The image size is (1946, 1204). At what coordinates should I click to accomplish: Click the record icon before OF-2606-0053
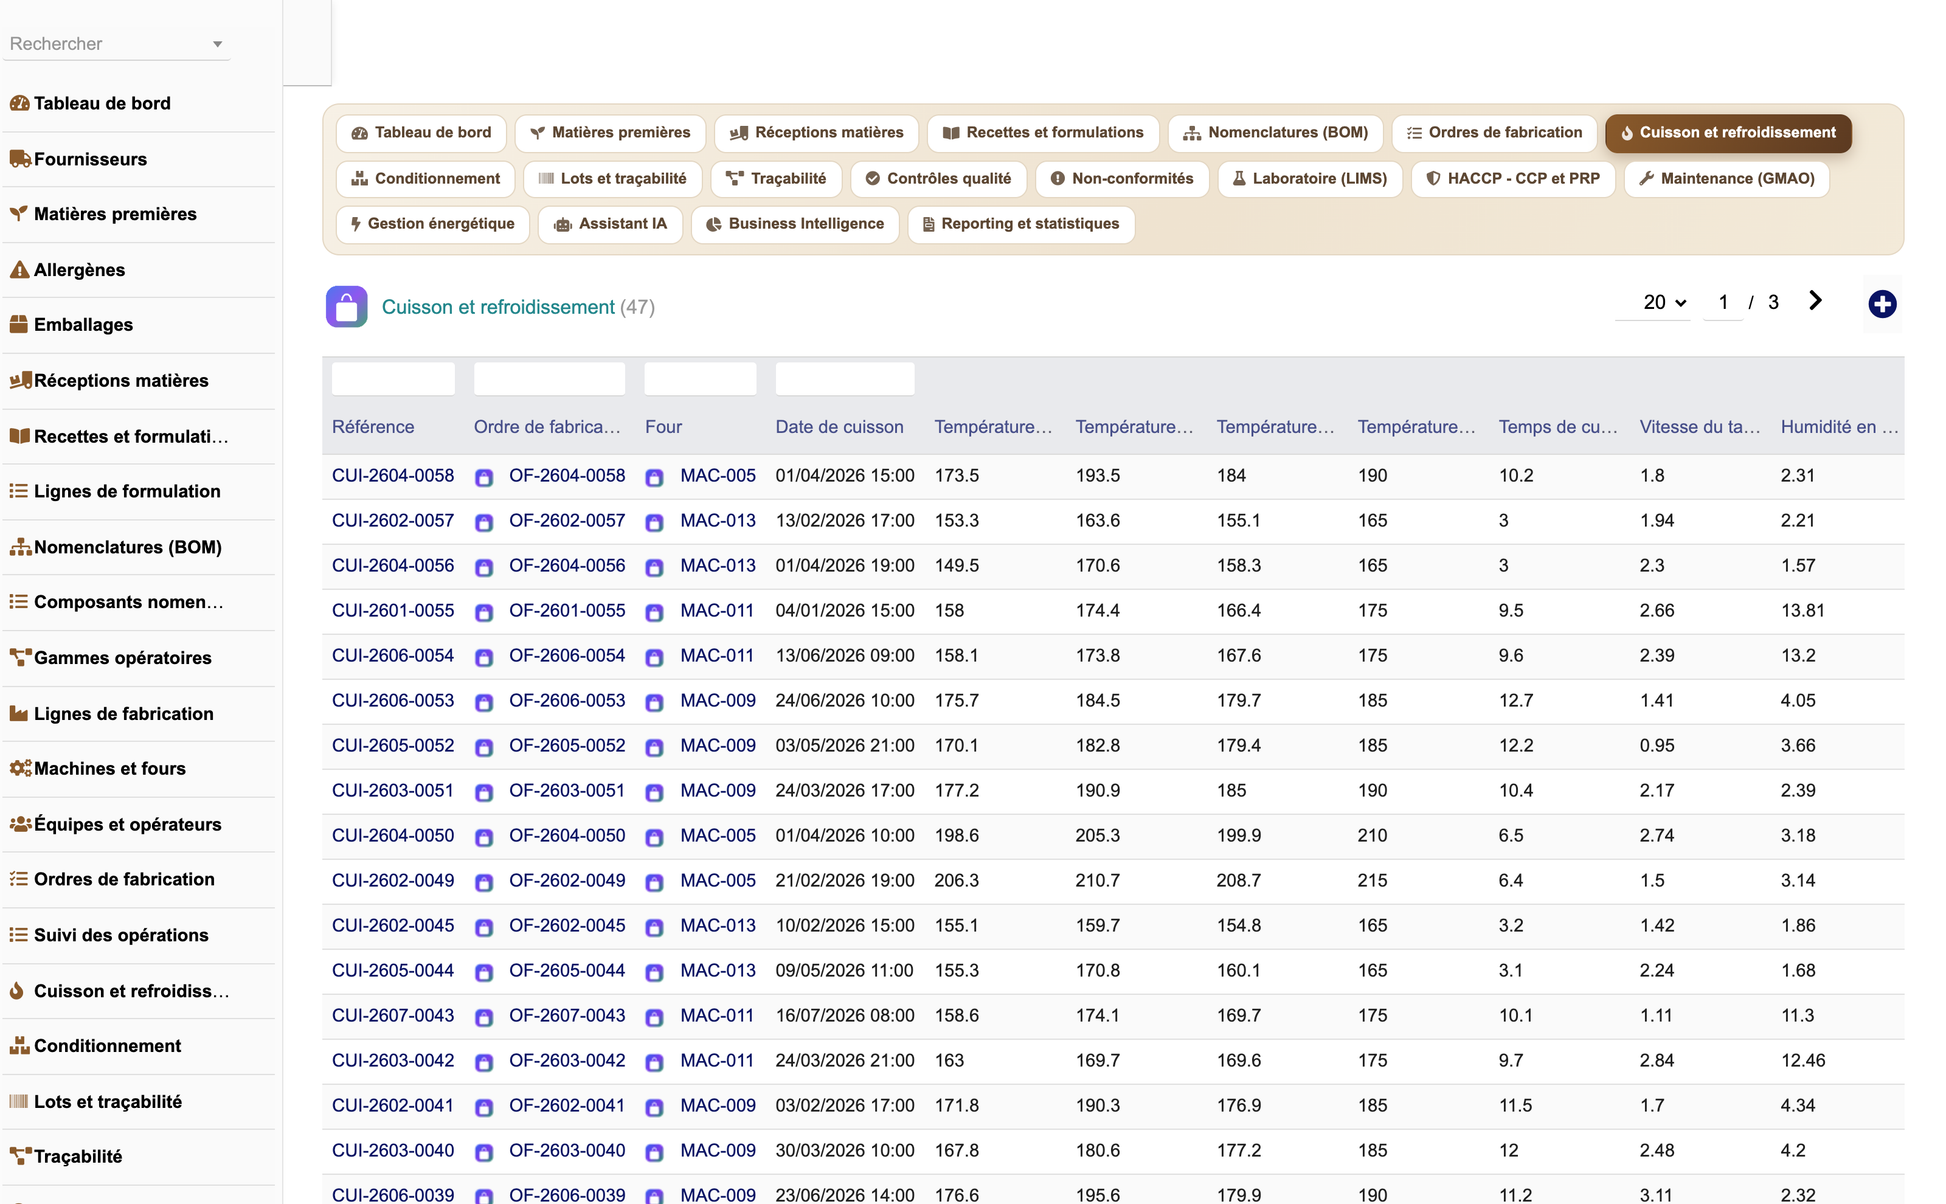coord(484,702)
